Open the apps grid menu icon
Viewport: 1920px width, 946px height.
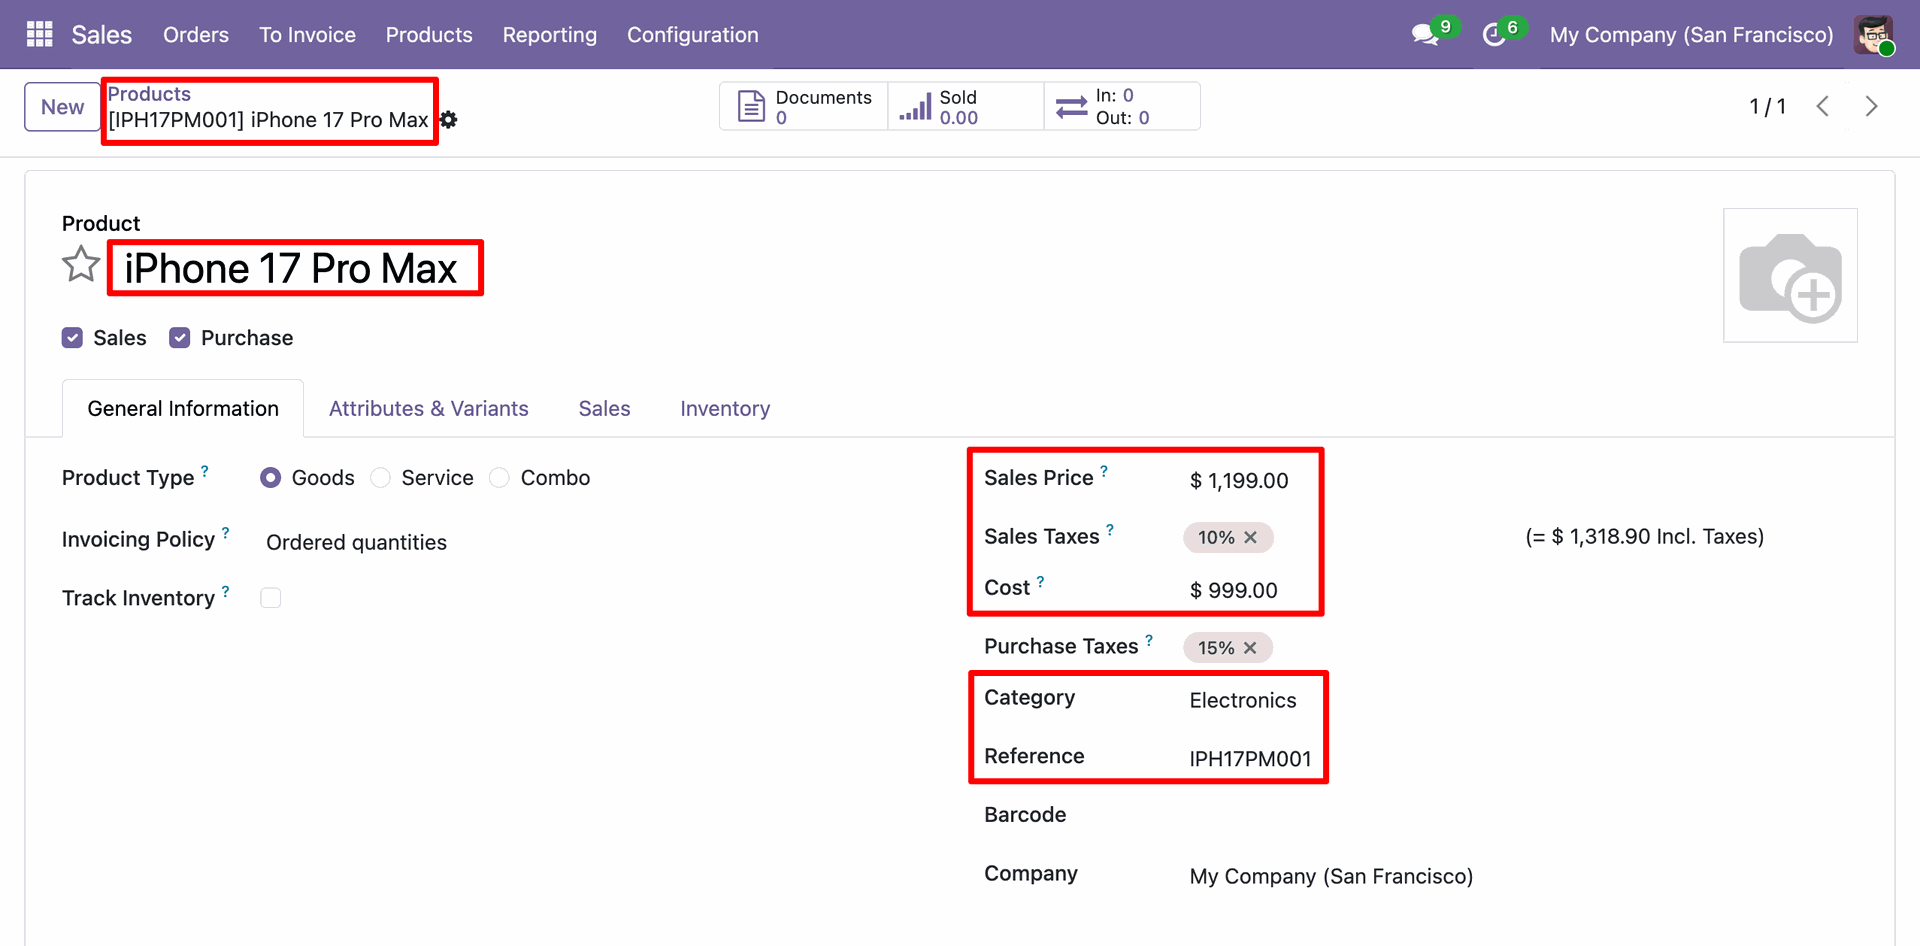click(39, 34)
